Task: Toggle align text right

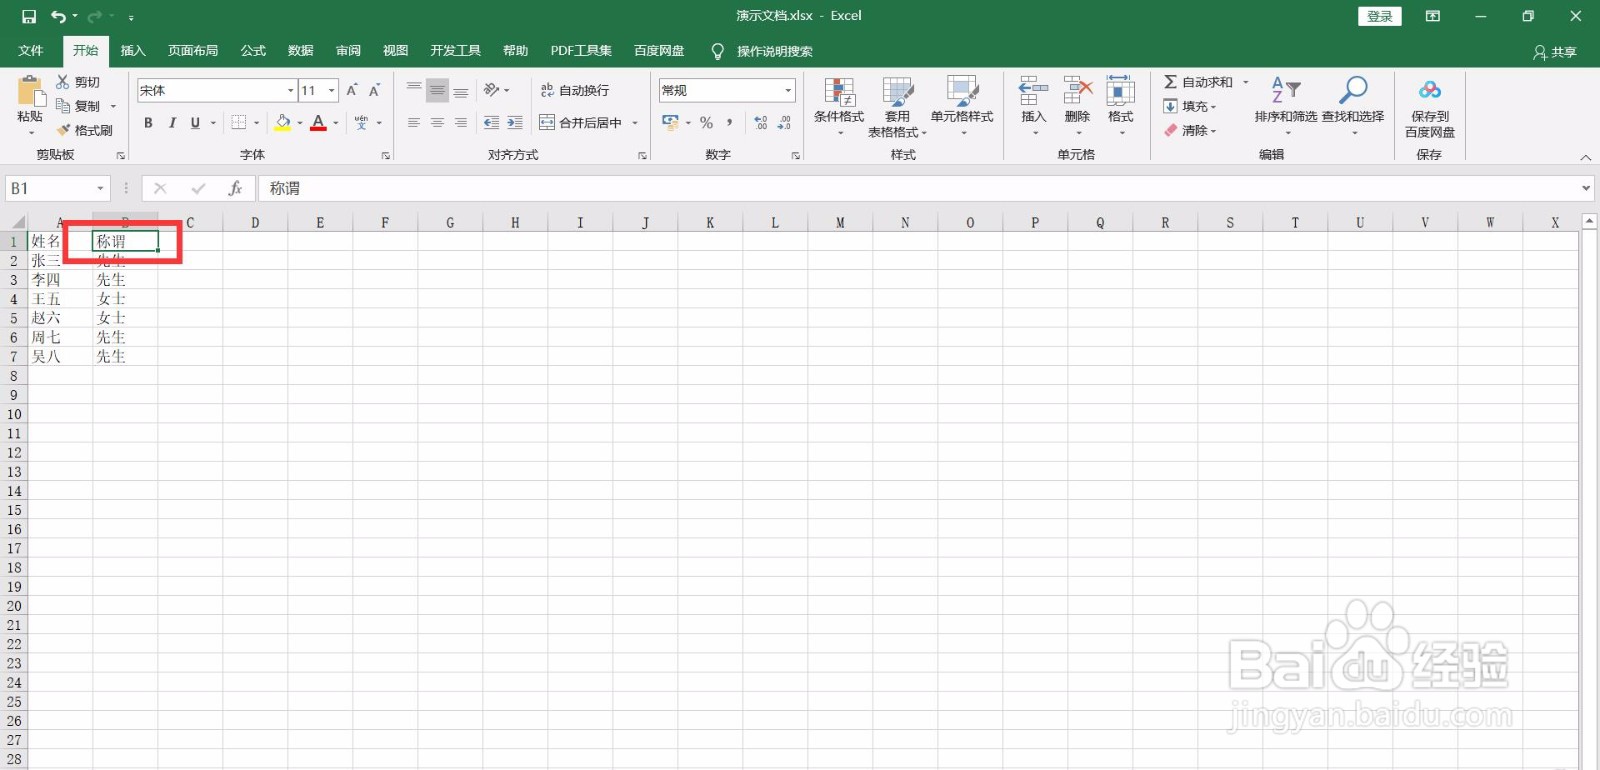Action: click(x=461, y=122)
